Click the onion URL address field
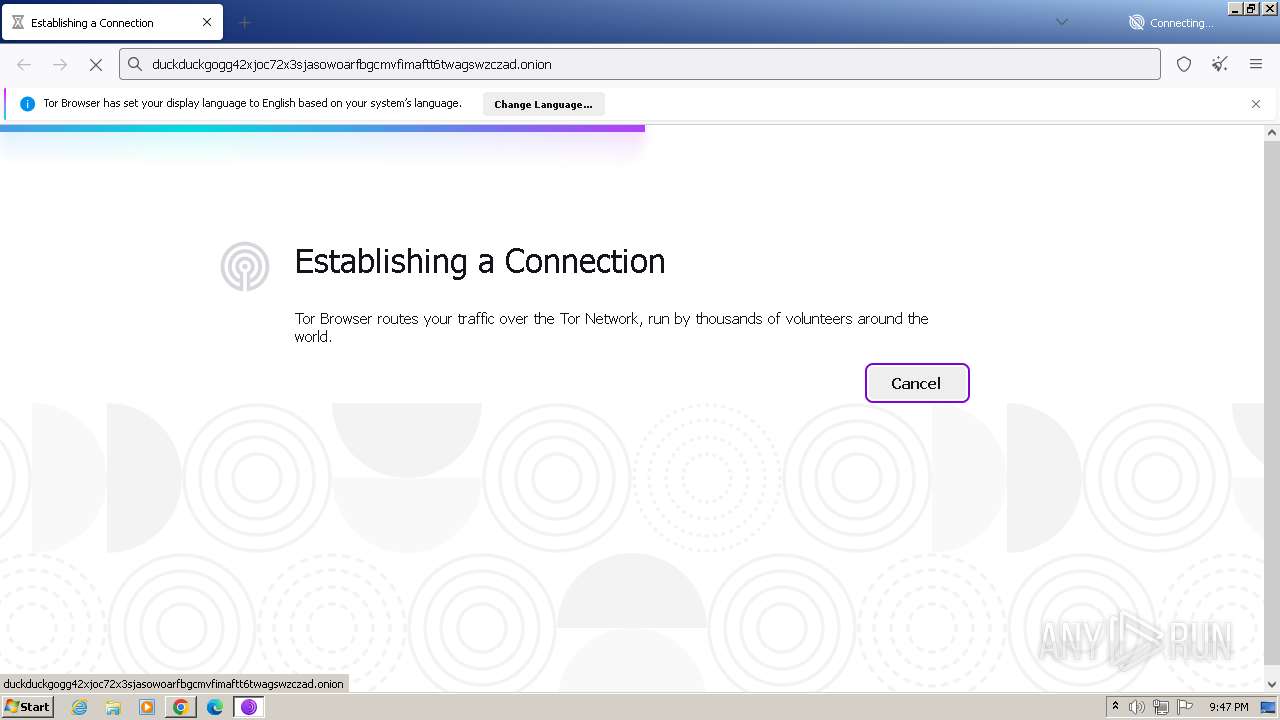The height and width of the screenshot is (720, 1280). point(639,64)
